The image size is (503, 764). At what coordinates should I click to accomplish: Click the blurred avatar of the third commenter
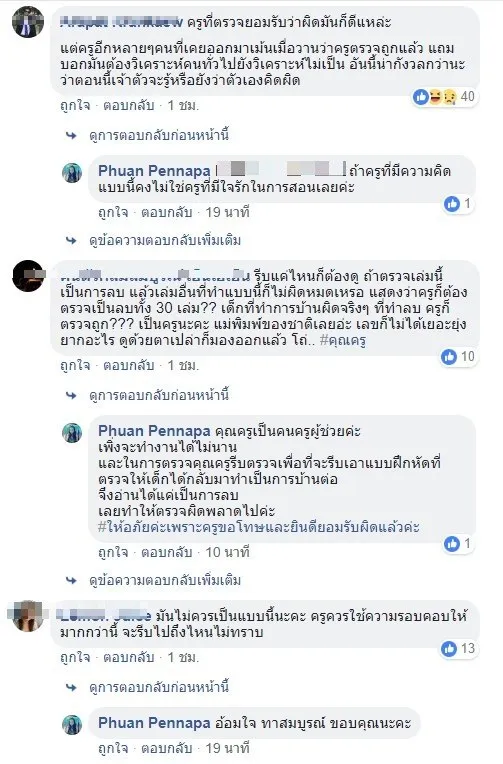28,616
